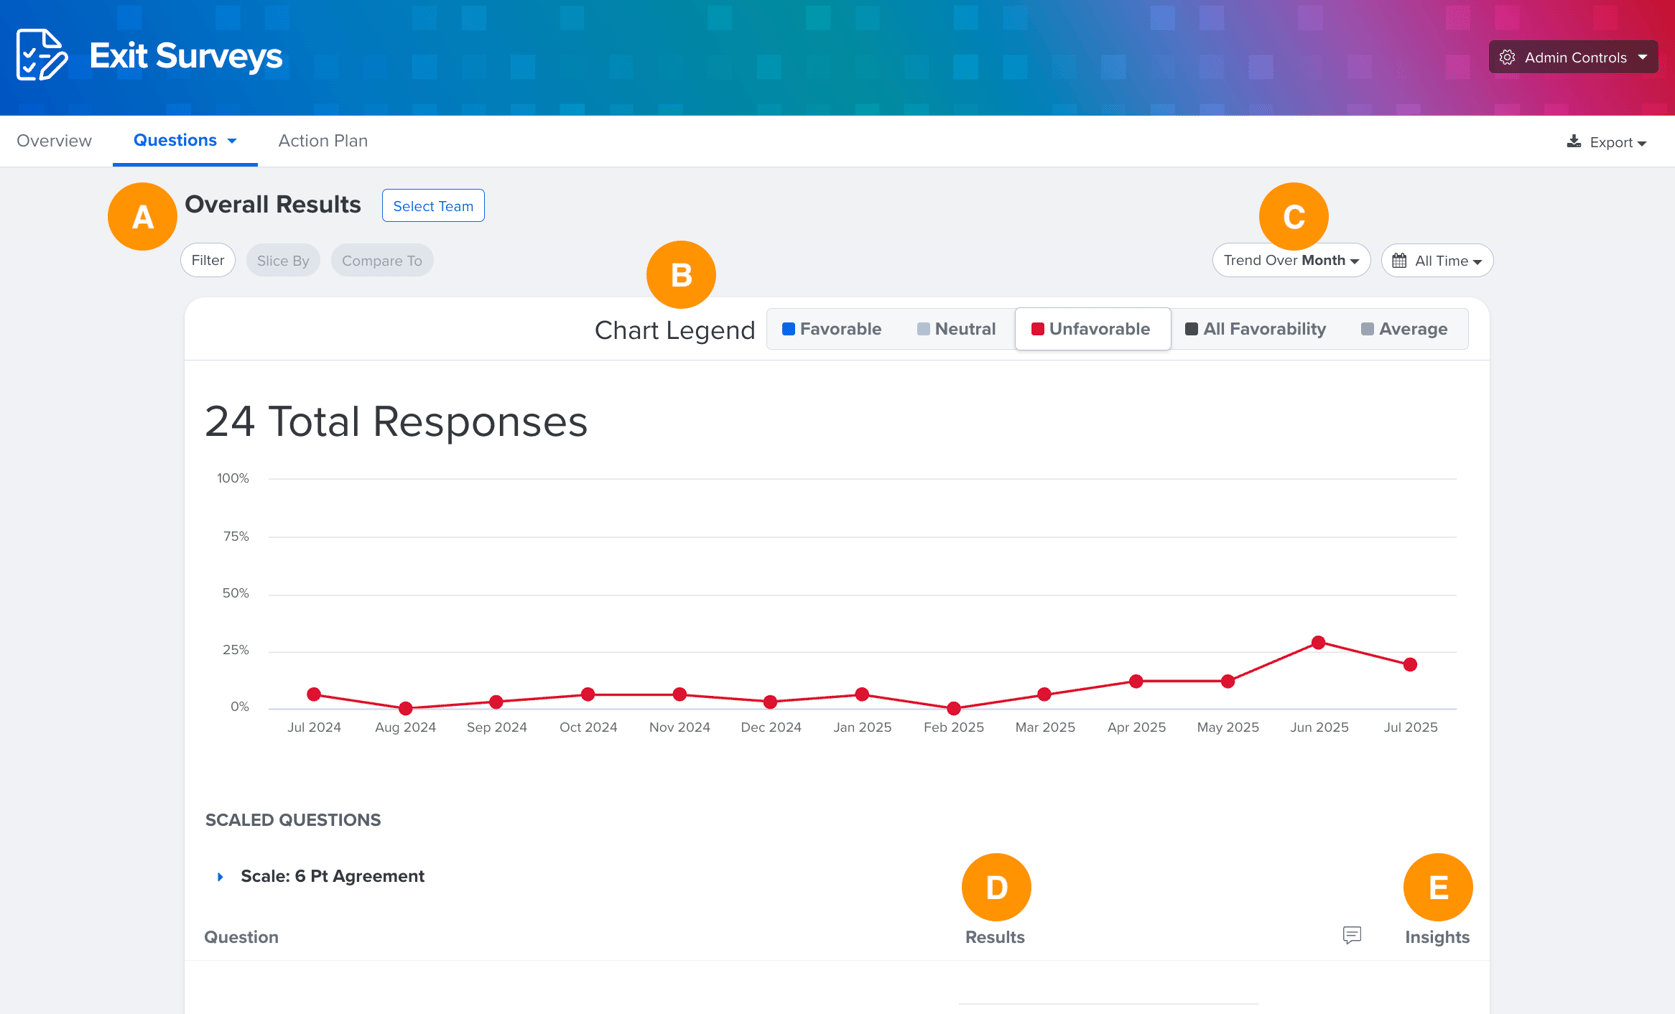The width and height of the screenshot is (1675, 1014).
Task: Toggle the Favorable legend series
Action: pyautogui.click(x=832, y=329)
